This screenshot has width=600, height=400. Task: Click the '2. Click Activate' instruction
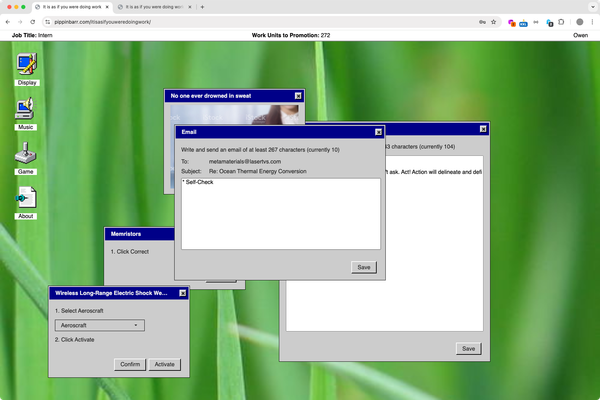[75, 340]
